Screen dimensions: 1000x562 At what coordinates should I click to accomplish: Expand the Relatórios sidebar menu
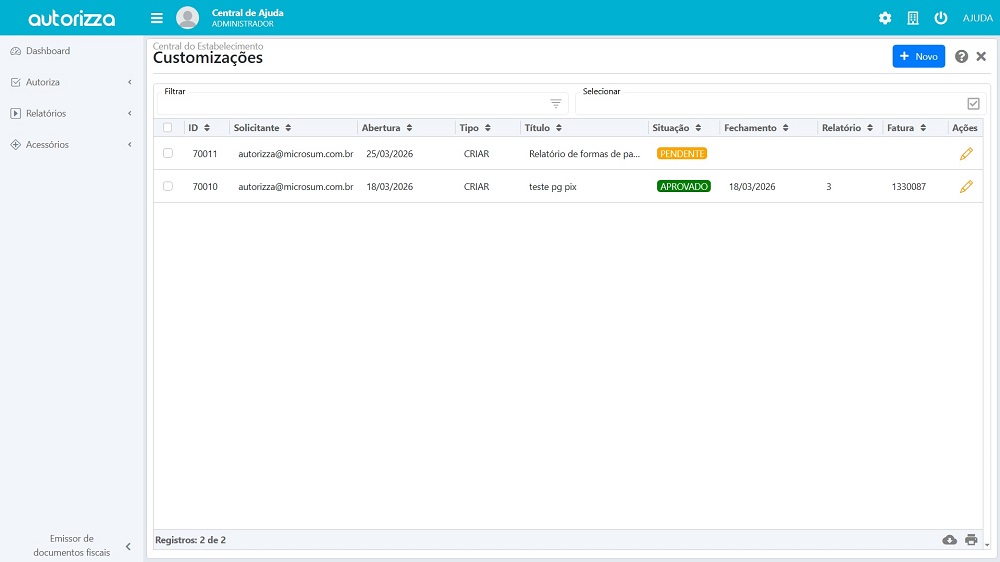coord(70,113)
